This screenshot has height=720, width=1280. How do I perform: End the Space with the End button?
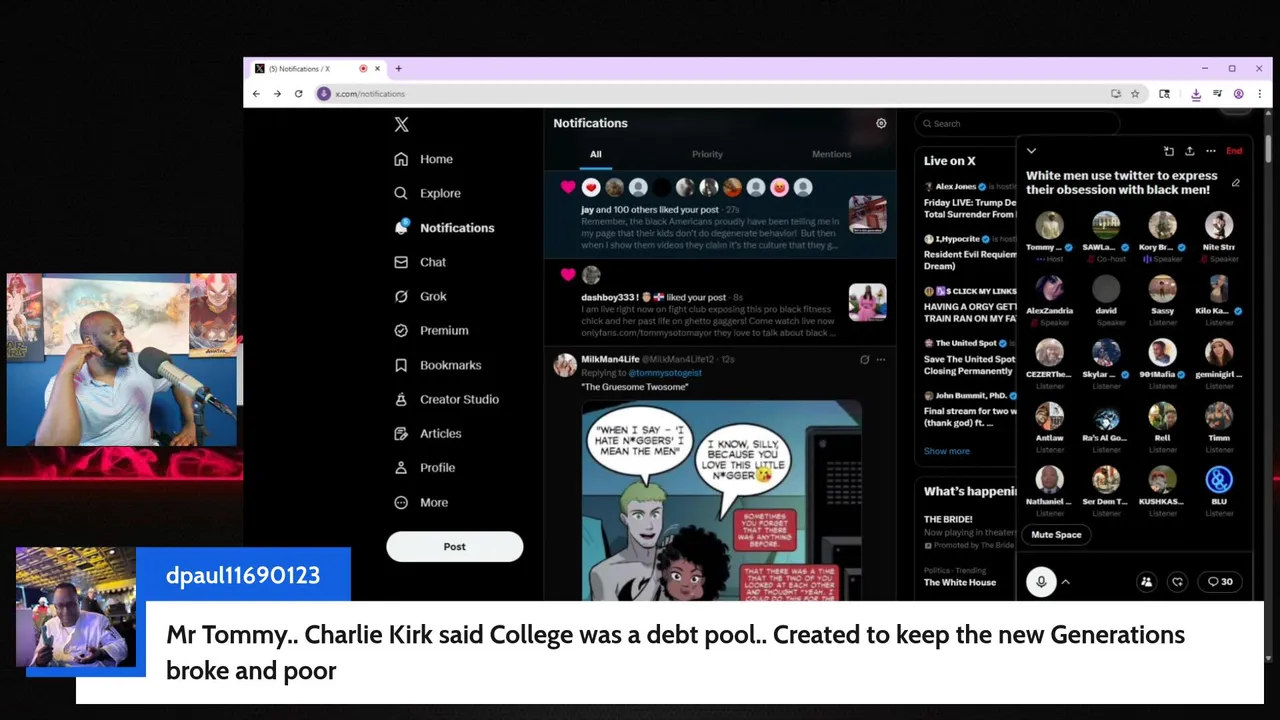1234,151
